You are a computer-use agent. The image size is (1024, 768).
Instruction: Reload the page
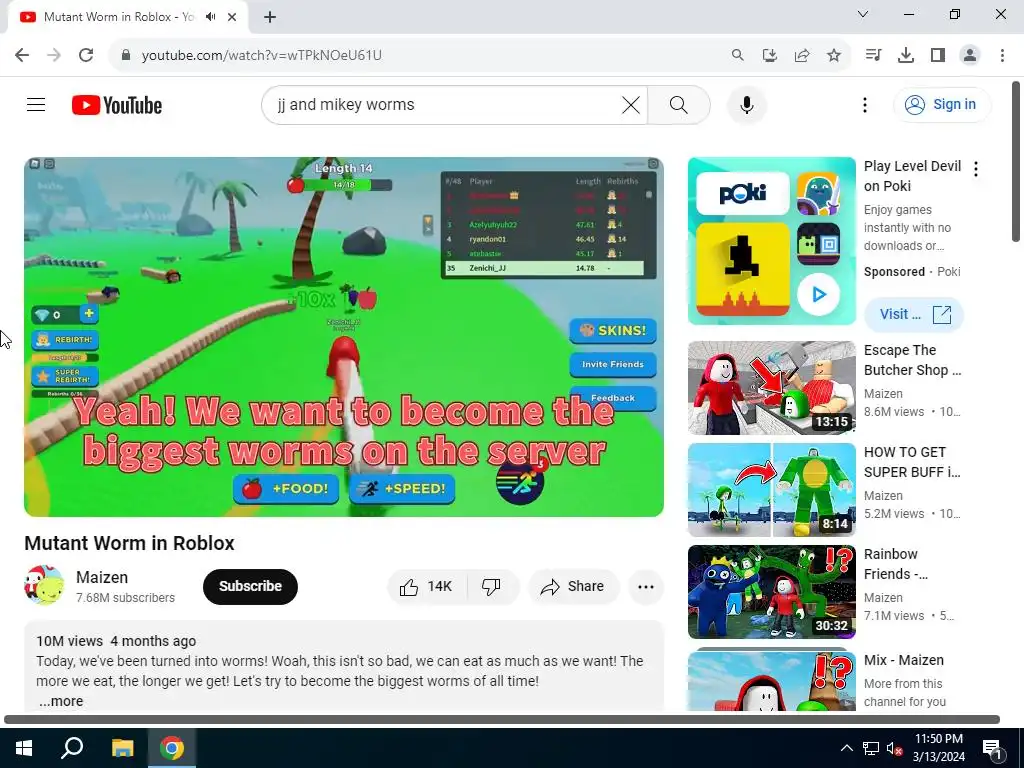tap(86, 55)
